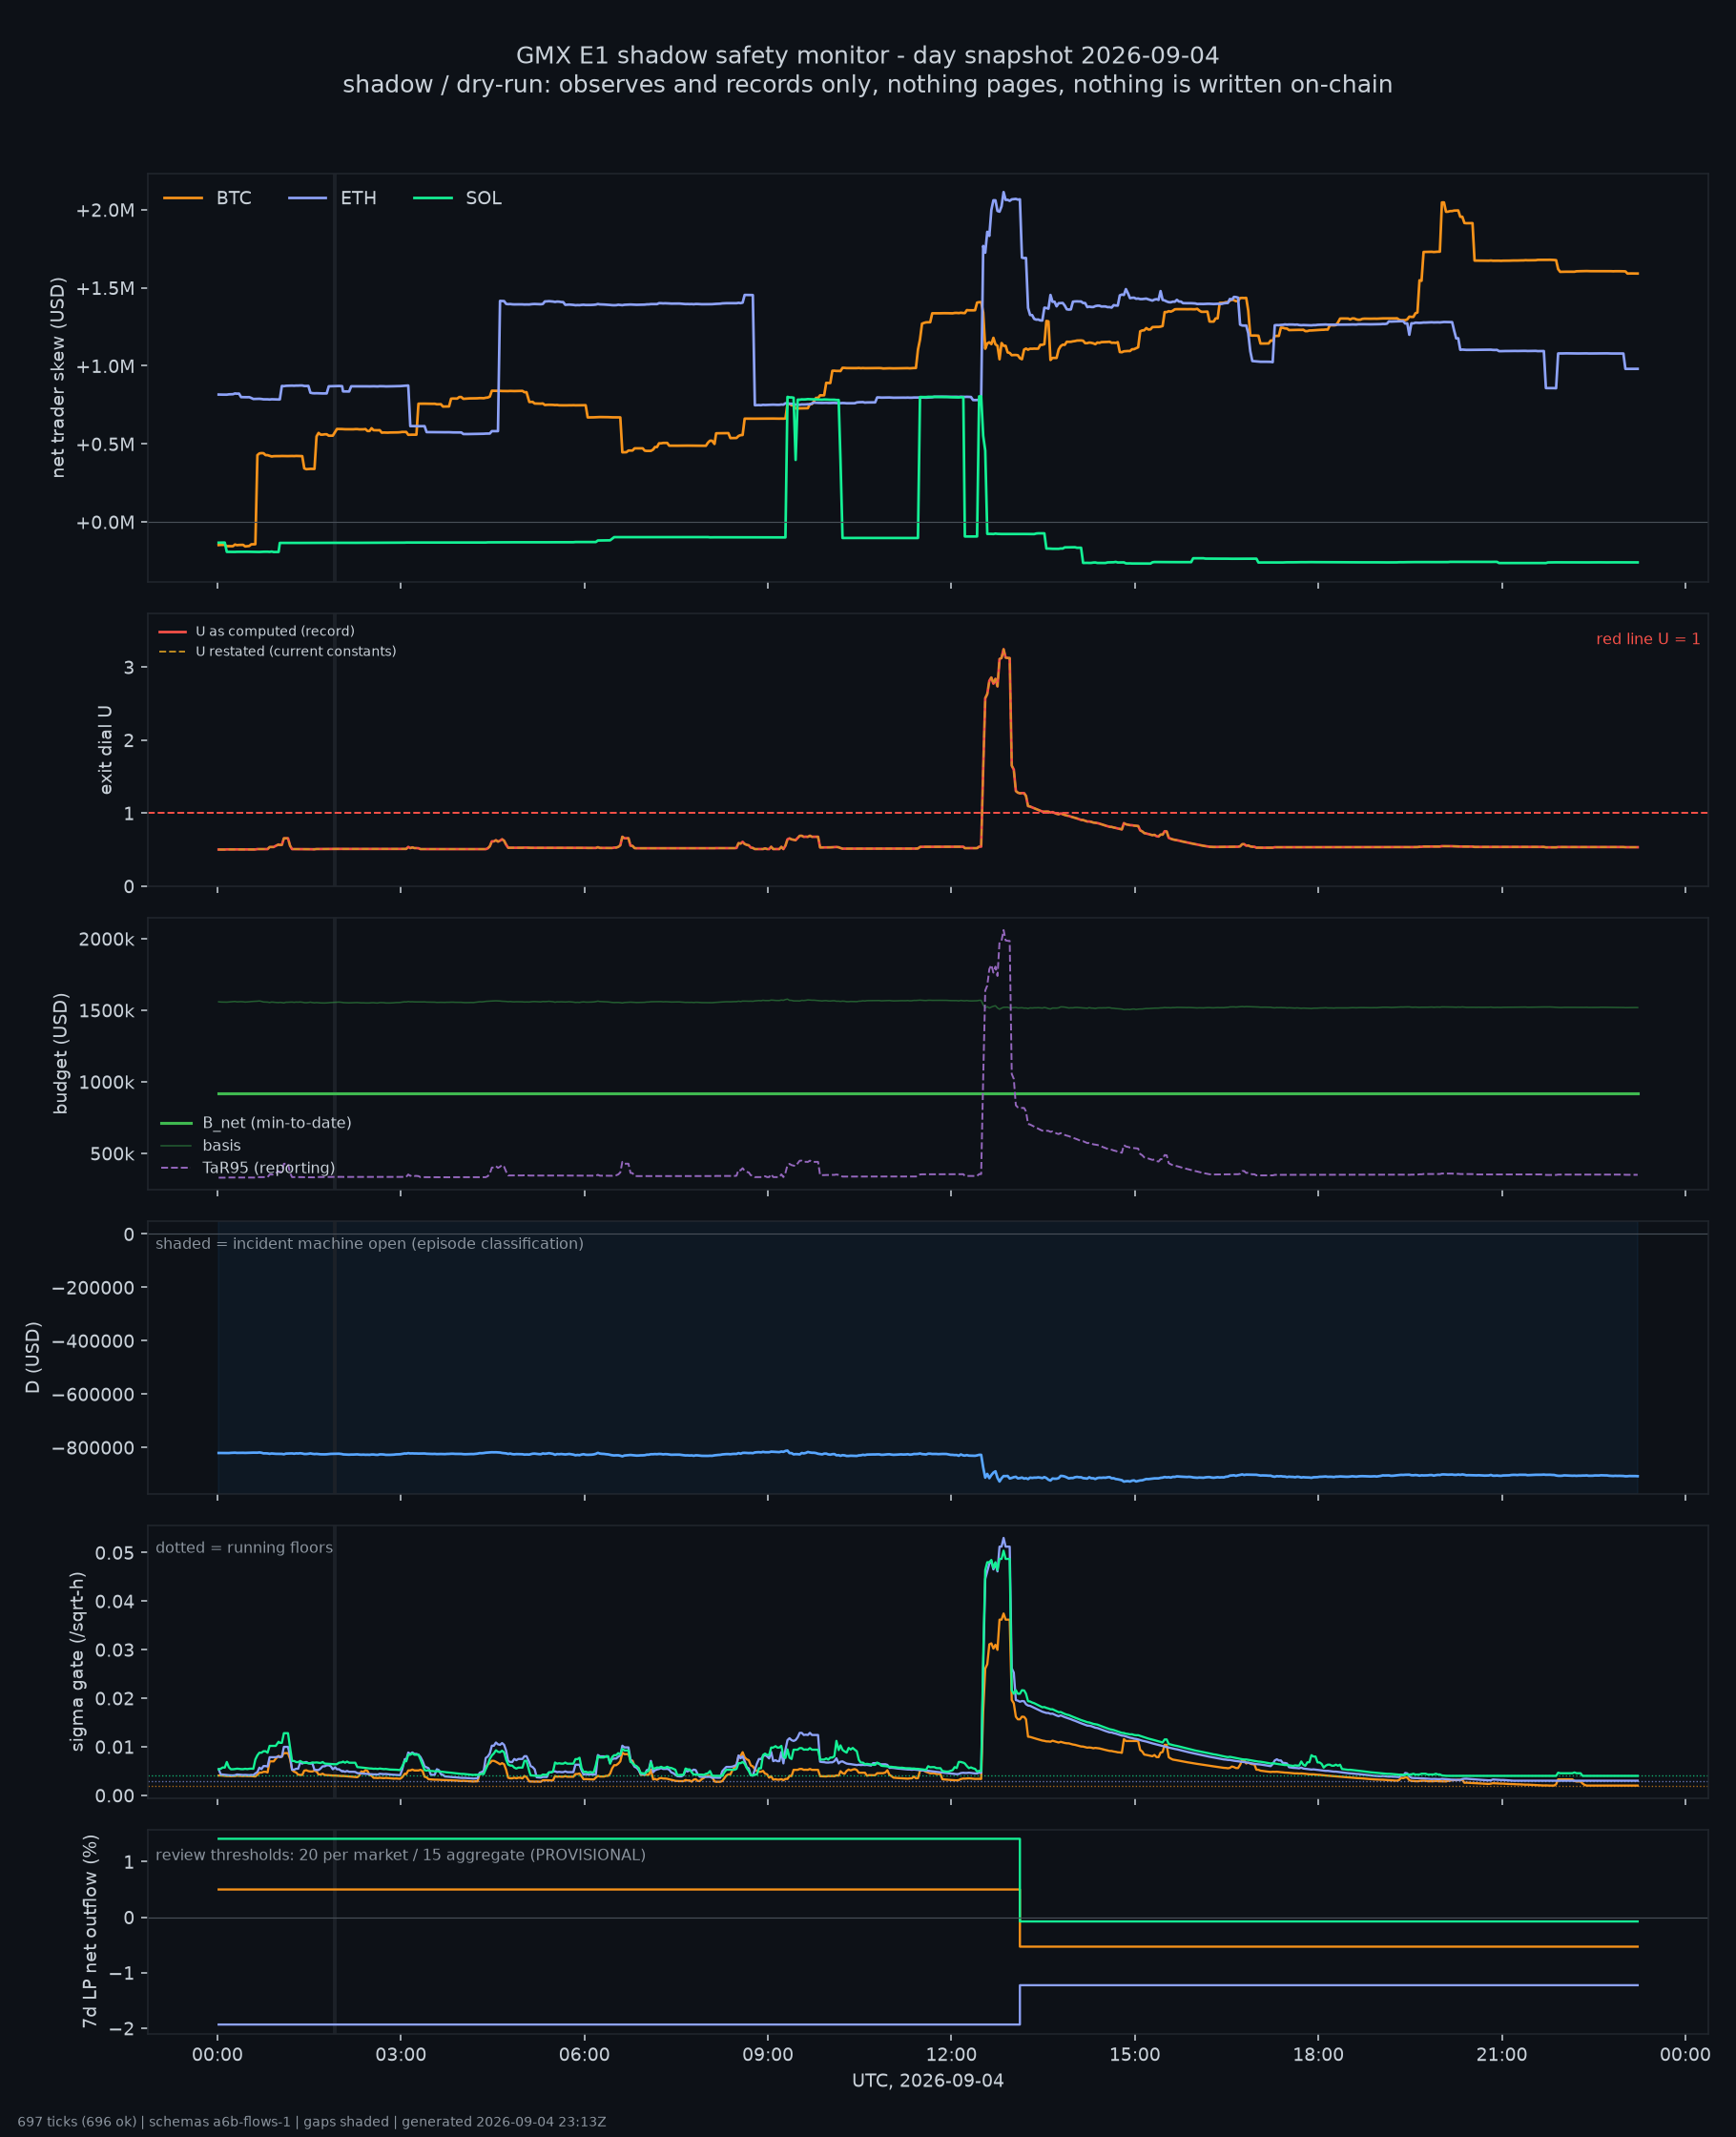Select the '18:00' time axis tick

coord(1318,2055)
